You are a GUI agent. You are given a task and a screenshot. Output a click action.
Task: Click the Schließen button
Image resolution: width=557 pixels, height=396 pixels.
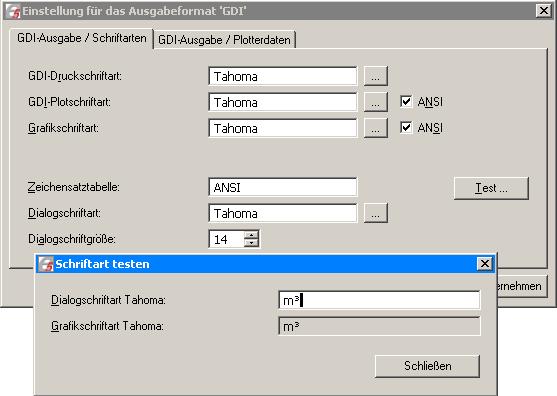click(x=427, y=366)
